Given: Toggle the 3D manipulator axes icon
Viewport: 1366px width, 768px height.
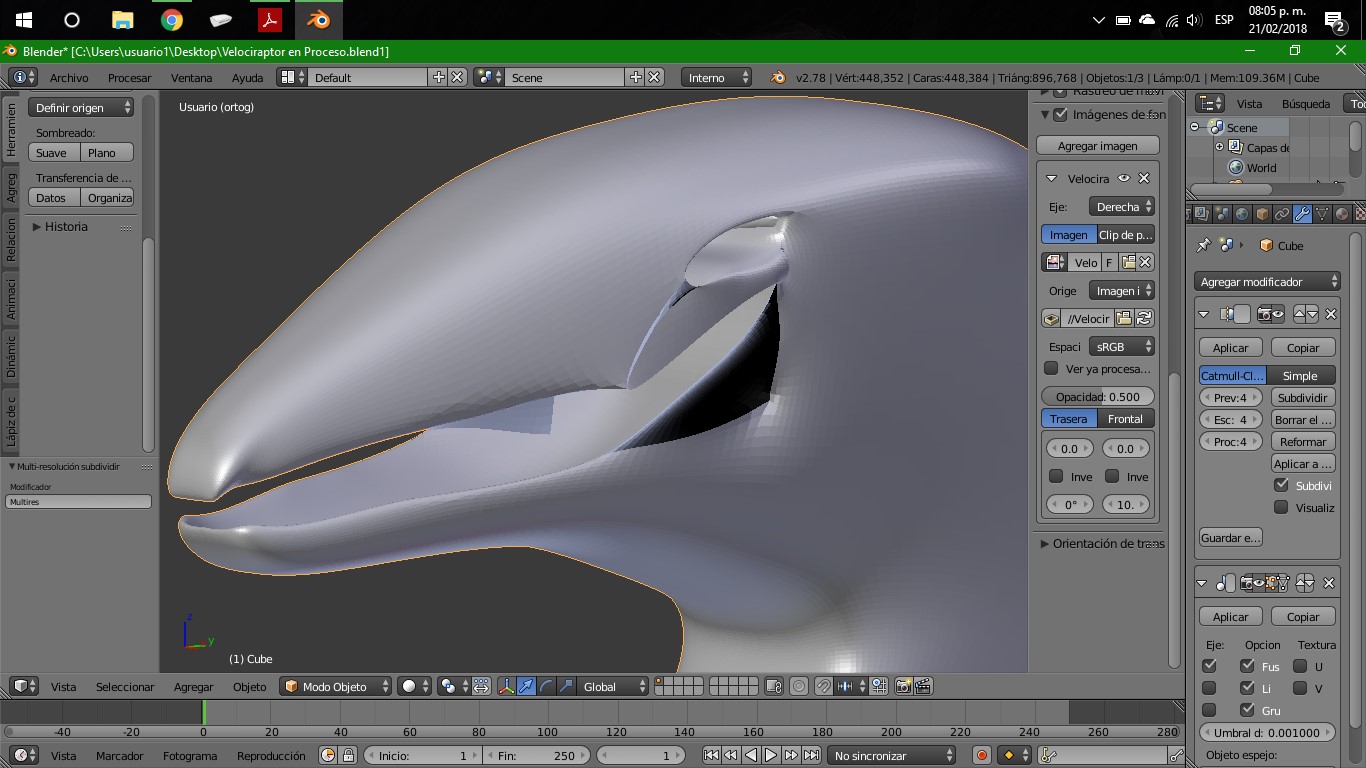Looking at the screenshot, I should (x=505, y=686).
